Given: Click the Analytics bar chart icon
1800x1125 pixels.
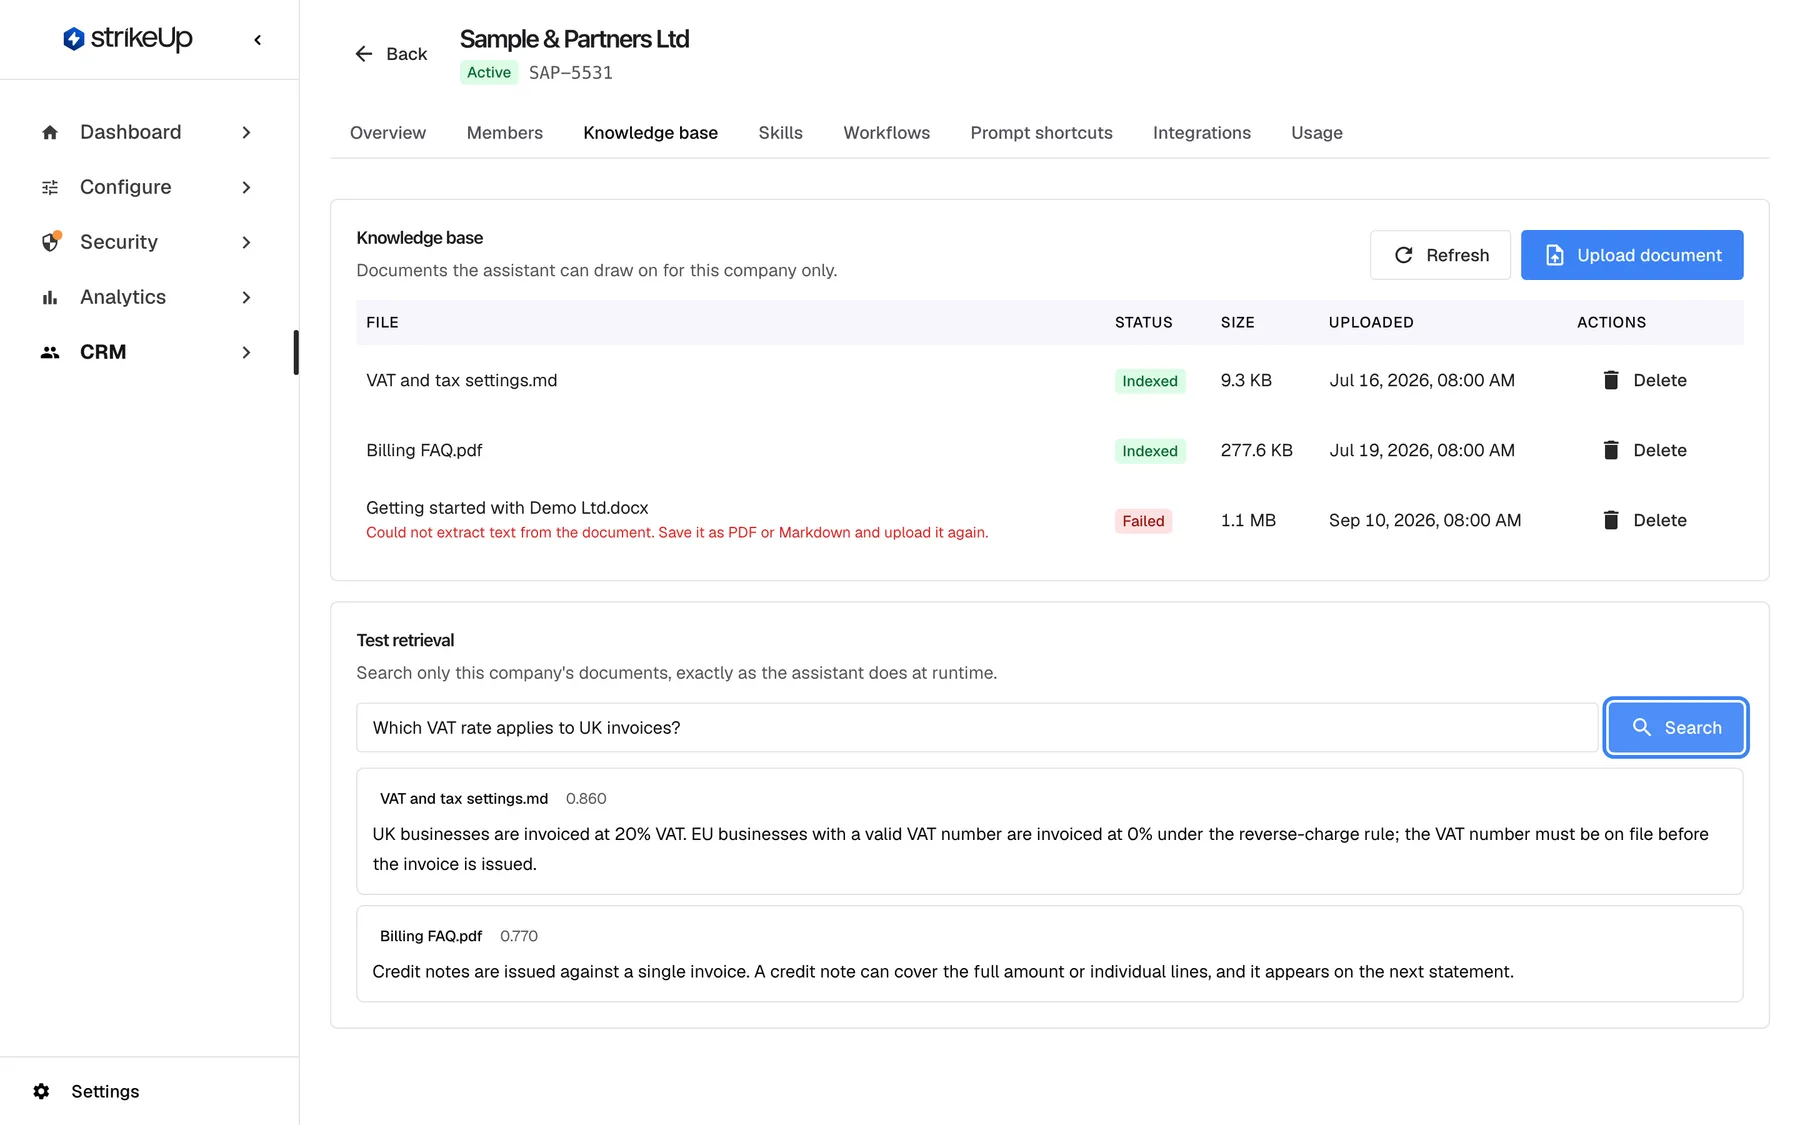Looking at the screenshot, I should pyautogui.click(x=50, y=297).
